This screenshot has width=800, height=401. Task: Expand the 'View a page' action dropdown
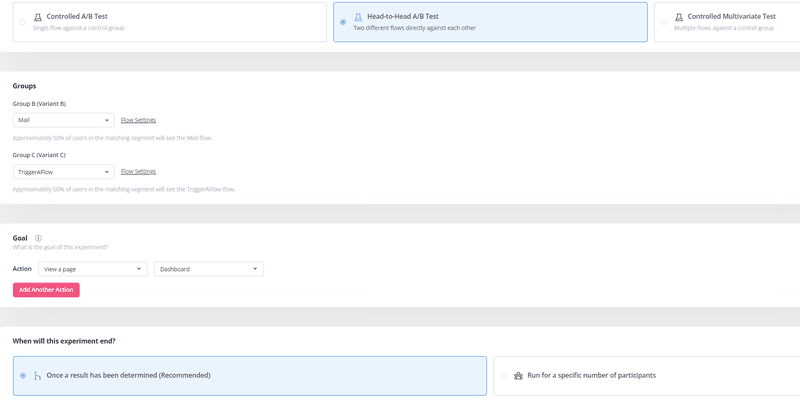[x=92, y=269]
